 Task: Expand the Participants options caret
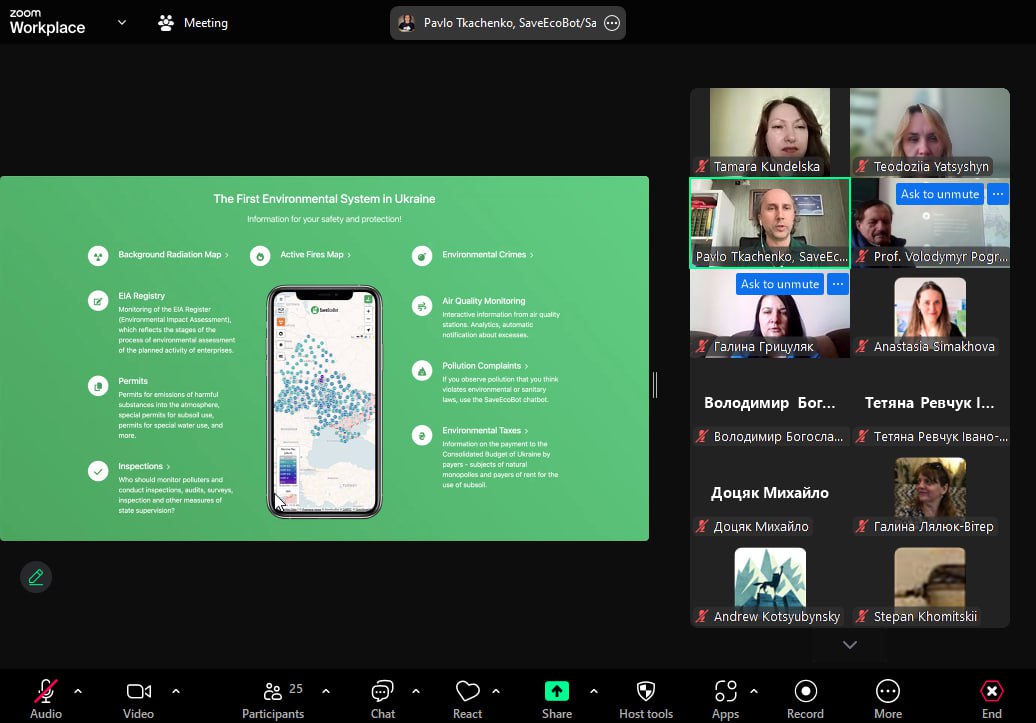click(326, 691)
